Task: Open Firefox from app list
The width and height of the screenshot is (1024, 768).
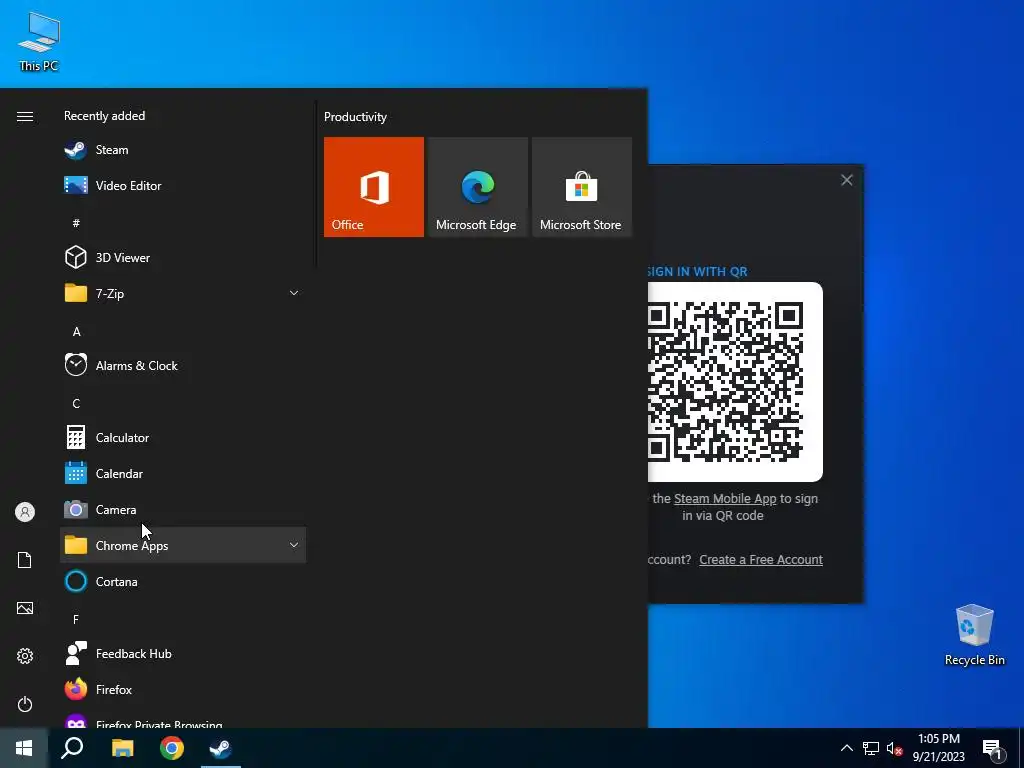Action: point(183,689)
